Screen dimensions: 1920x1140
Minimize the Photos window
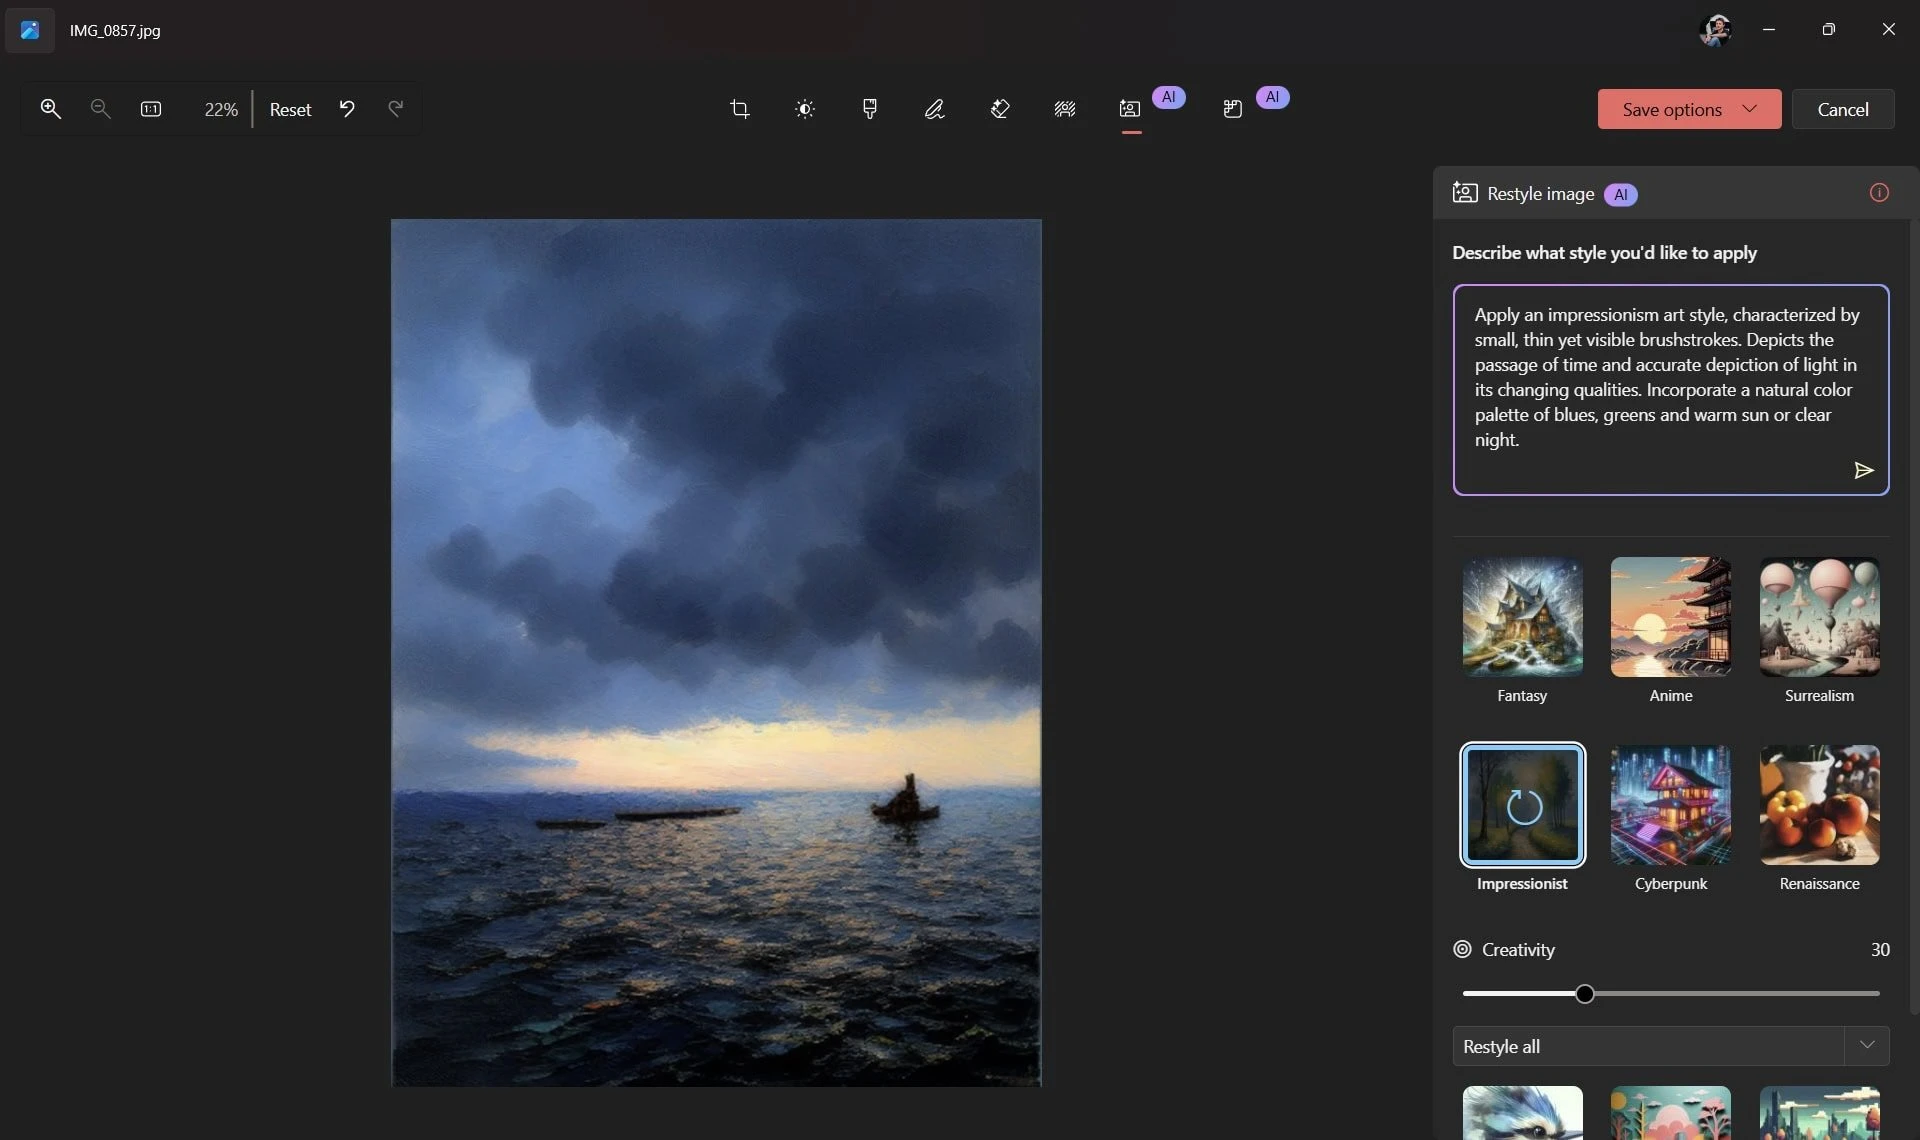pos(1769,29)
